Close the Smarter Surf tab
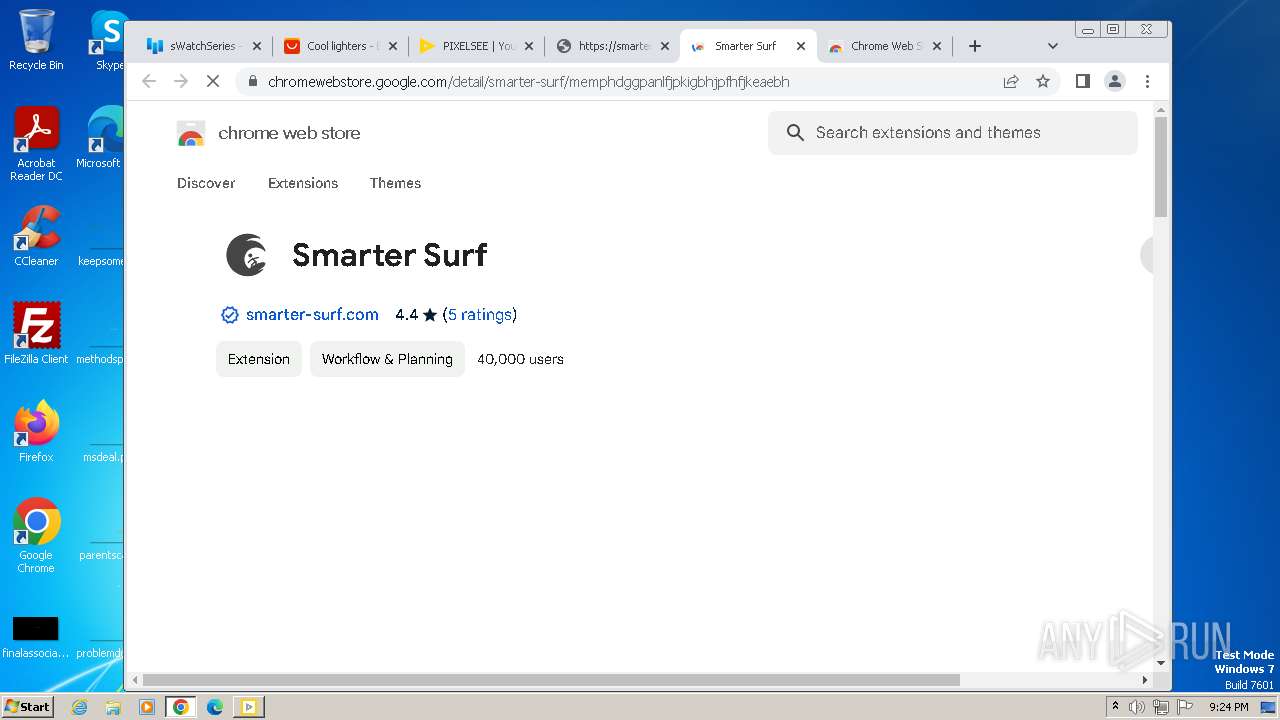Screen dimensions: 1280x720 801,46
